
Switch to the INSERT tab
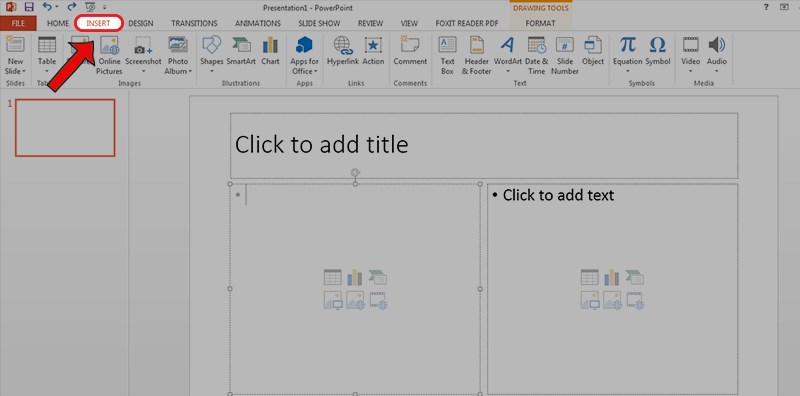98,23
